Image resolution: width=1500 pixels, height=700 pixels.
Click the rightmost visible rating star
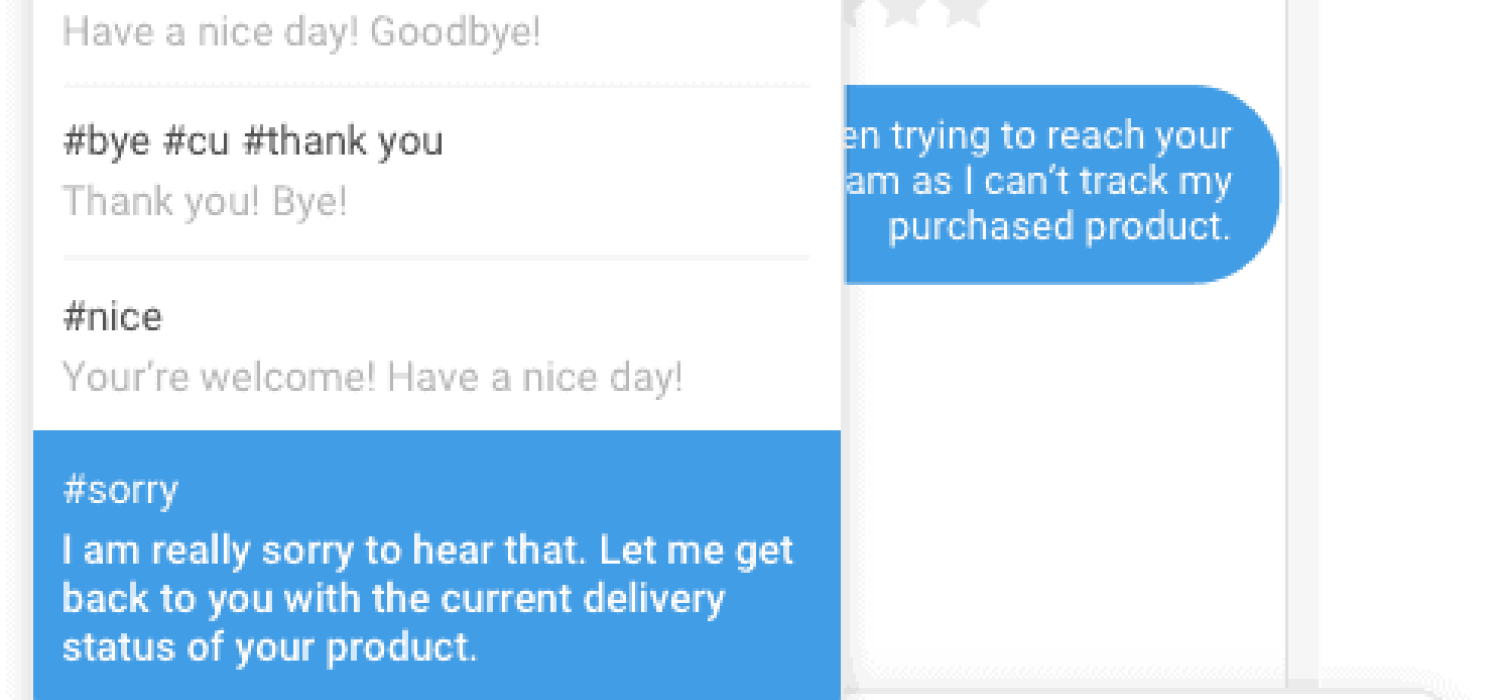click(x=962, y=12)
